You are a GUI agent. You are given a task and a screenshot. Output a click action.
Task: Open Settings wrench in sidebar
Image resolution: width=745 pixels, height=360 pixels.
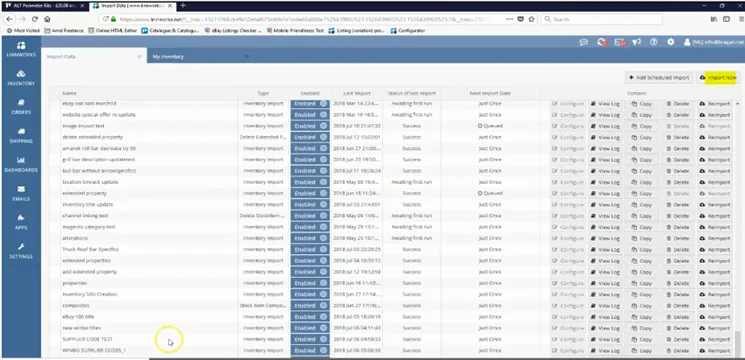click(x=21, y=251)
